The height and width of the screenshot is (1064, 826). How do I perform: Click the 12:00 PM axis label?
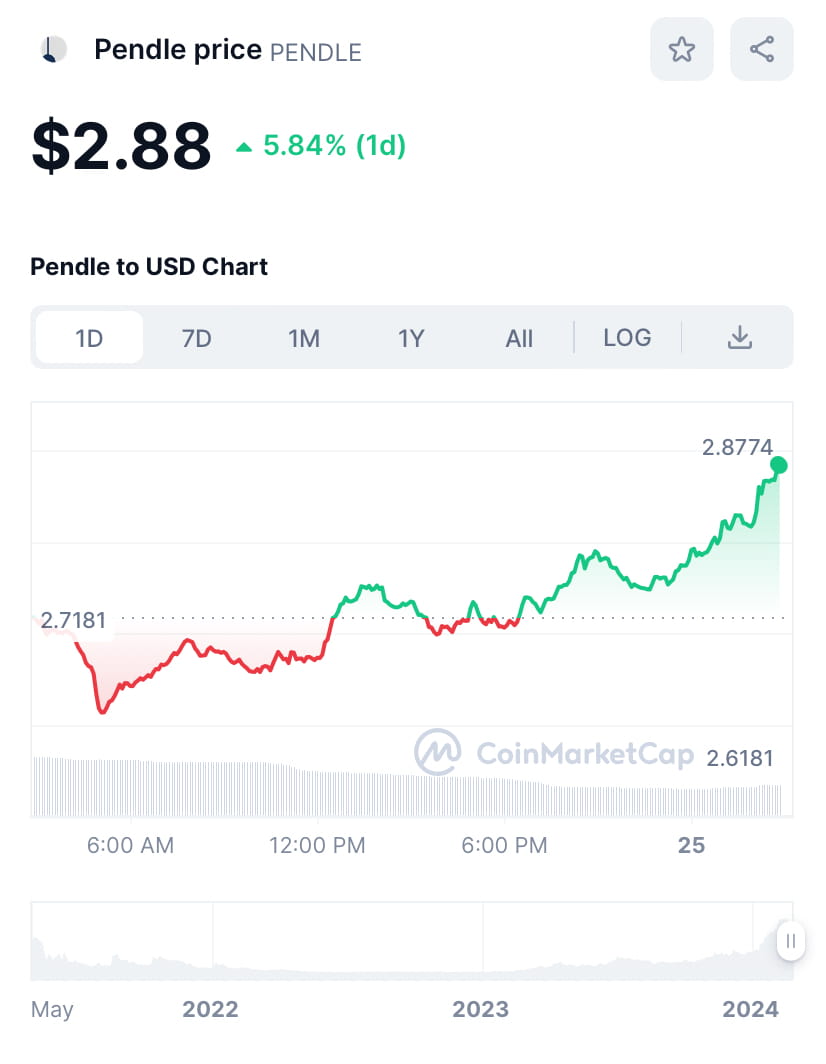point(317,845)
